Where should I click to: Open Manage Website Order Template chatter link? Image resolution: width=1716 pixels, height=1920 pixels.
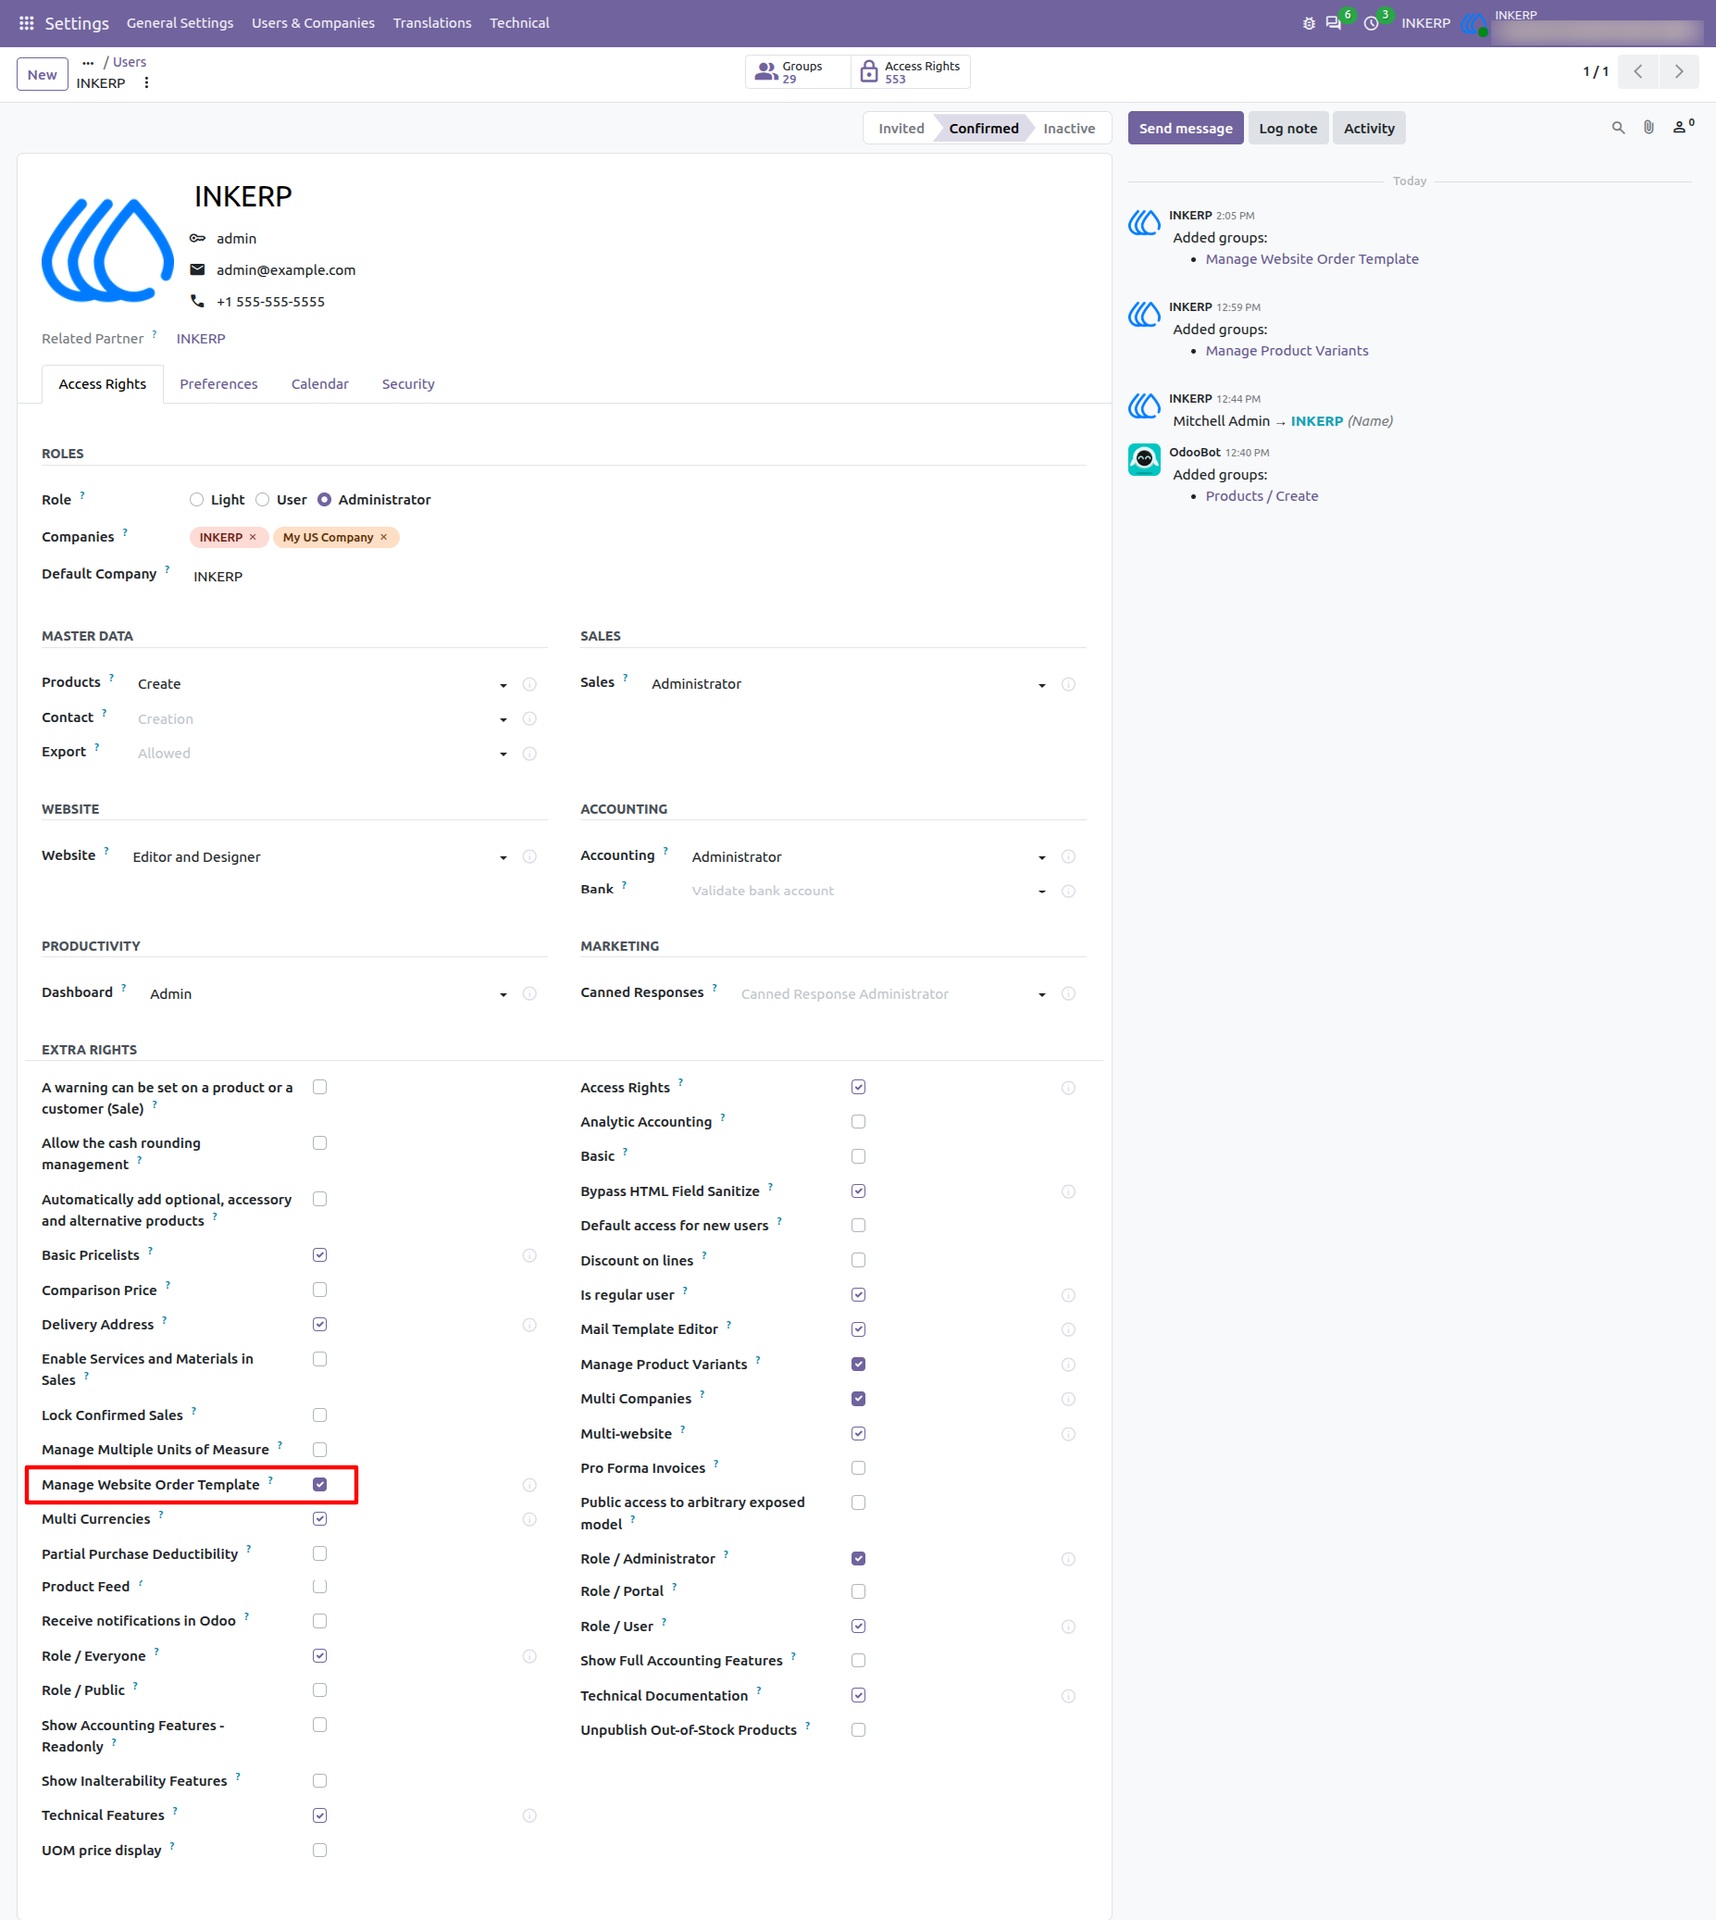[1312, 259]
